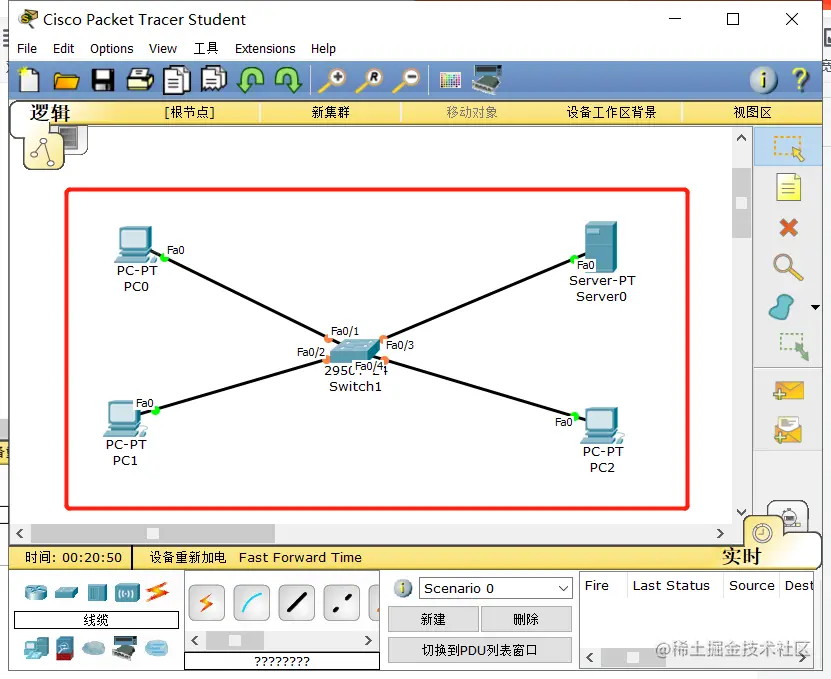Open the View menu

point(163,49)
